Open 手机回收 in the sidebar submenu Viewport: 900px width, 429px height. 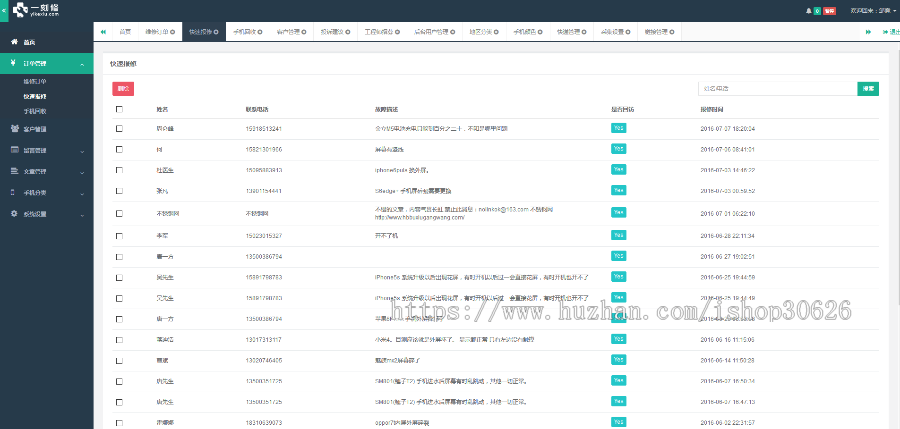point(35,111)
